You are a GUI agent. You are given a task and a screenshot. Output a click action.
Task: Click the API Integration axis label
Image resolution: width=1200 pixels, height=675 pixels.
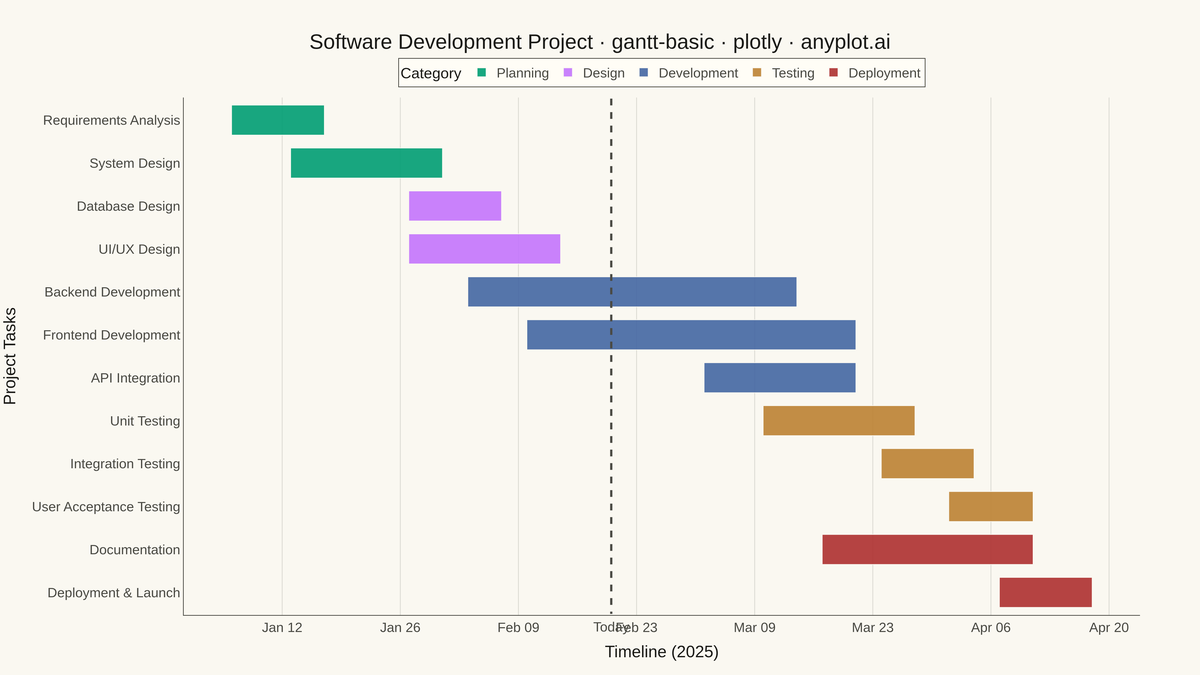point(136,378)
